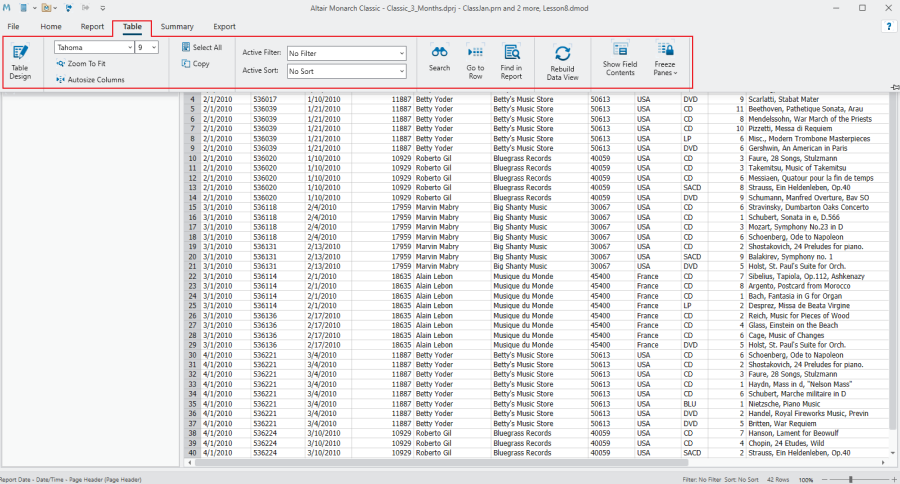This screenshot has width=900, height=484.
Task: Click the Copy button
Action: pos(195,64)
